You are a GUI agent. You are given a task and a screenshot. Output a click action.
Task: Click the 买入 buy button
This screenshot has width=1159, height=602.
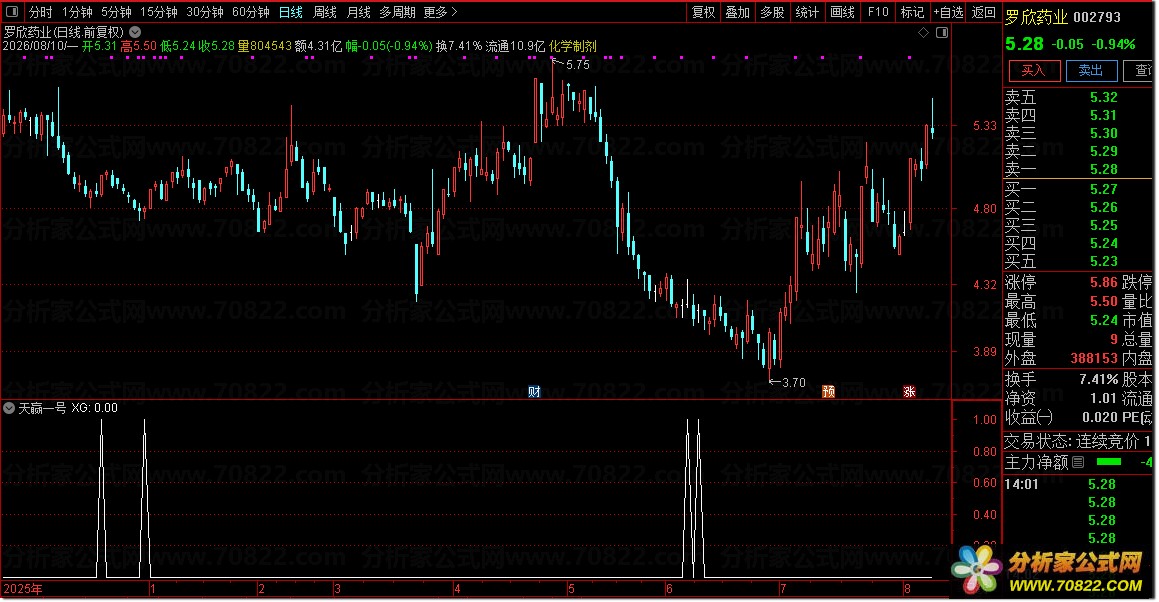click(x=1034, y=71)
